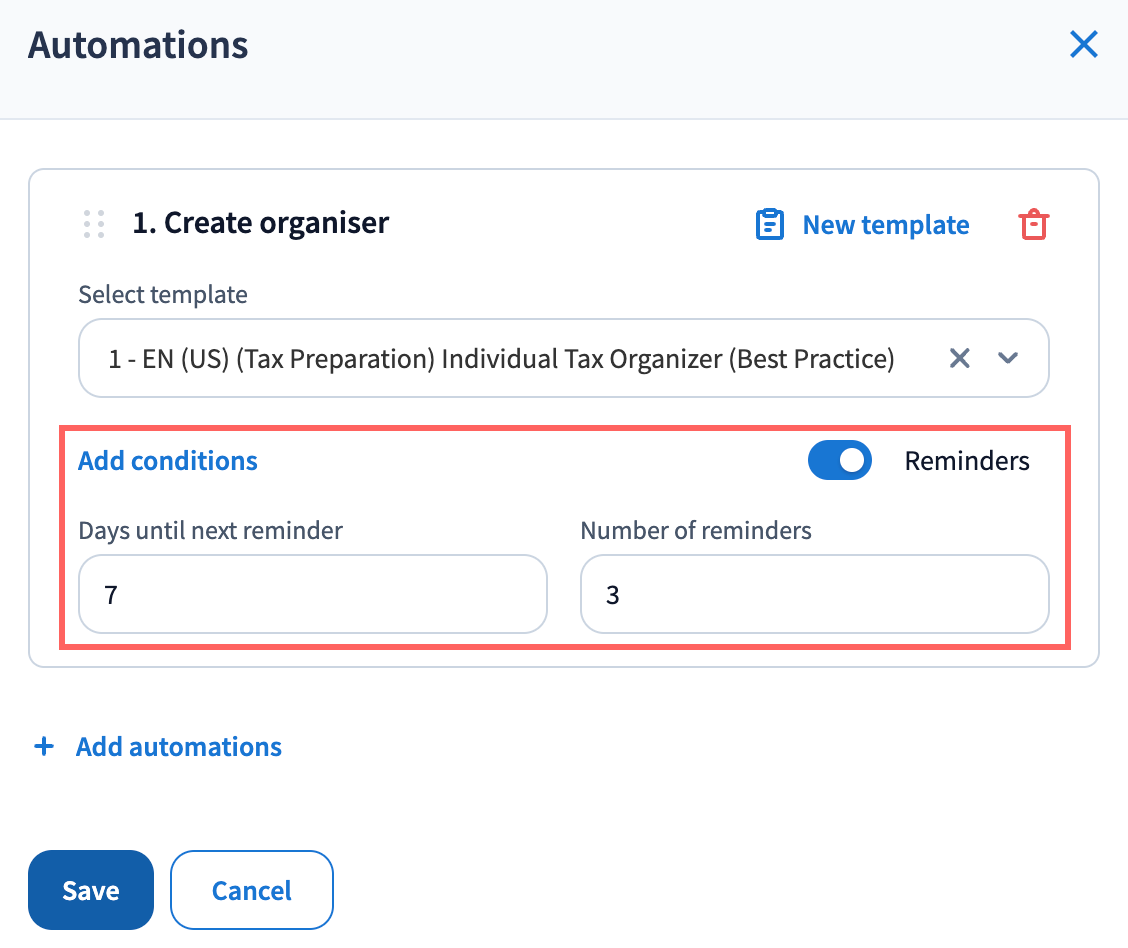Close the Automations panel
Image resolution: width=1128 pixels, height=948 pixels.
click(x=1084, y=45)
